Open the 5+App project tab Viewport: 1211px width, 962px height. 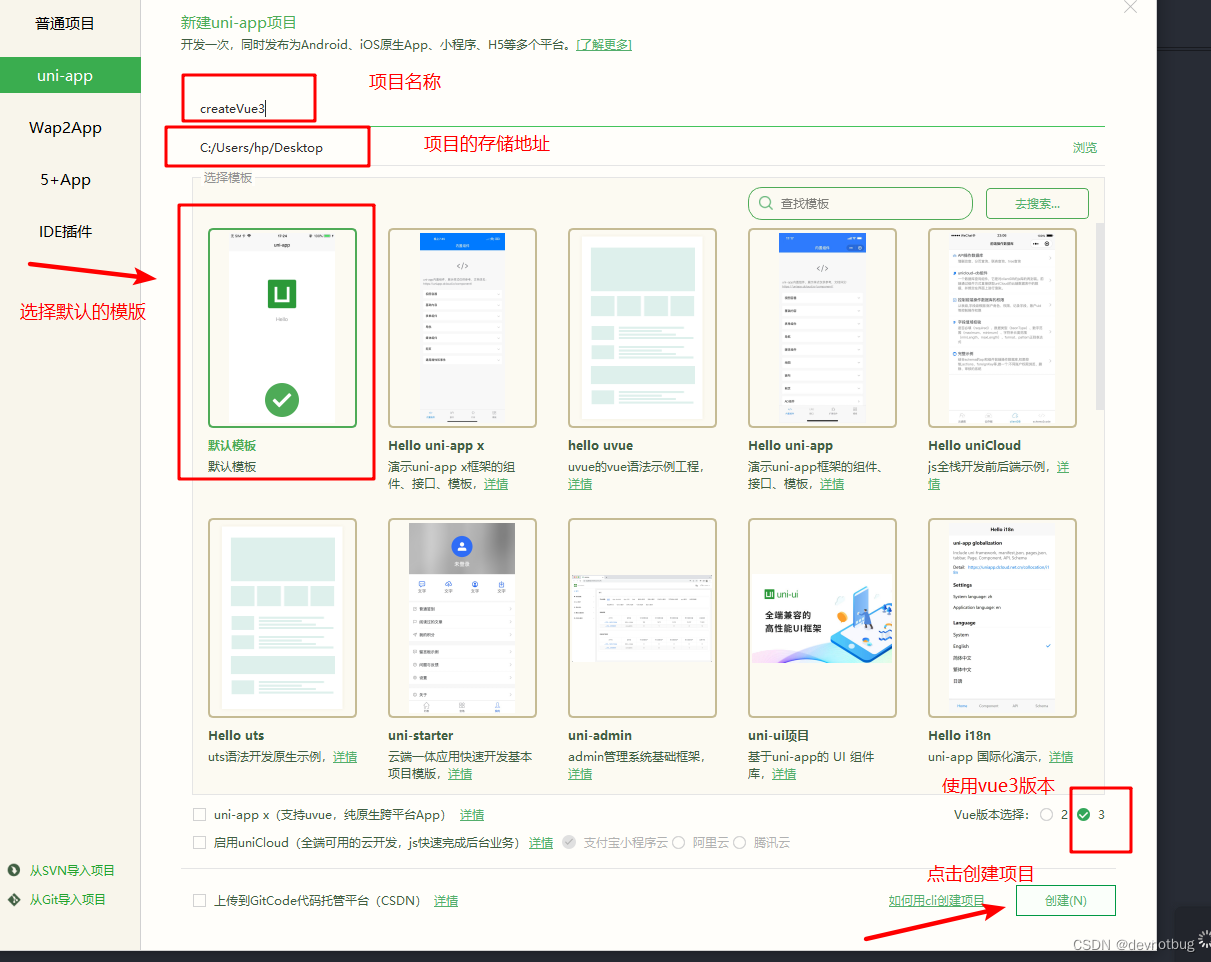(x=65, y=180)
